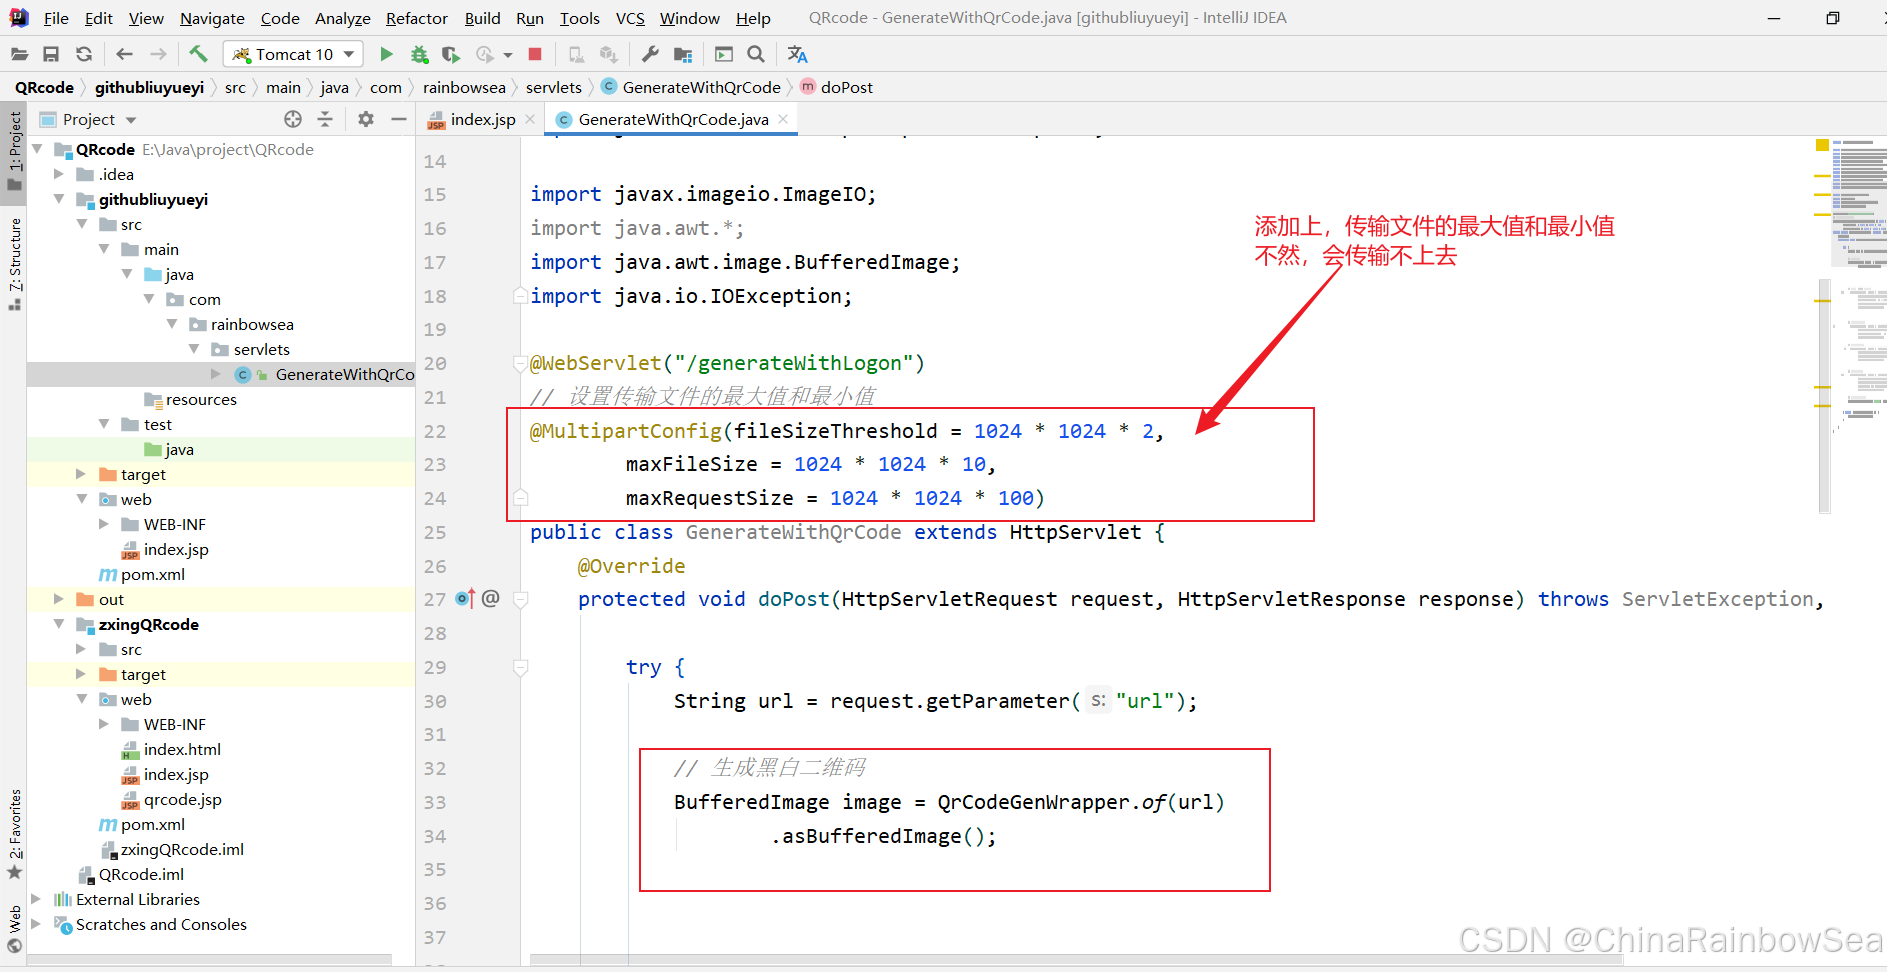Expand External Libraries node
The width and height of the screenshot is (1887, 972).
pyautogui.click(x=36, y=899)
